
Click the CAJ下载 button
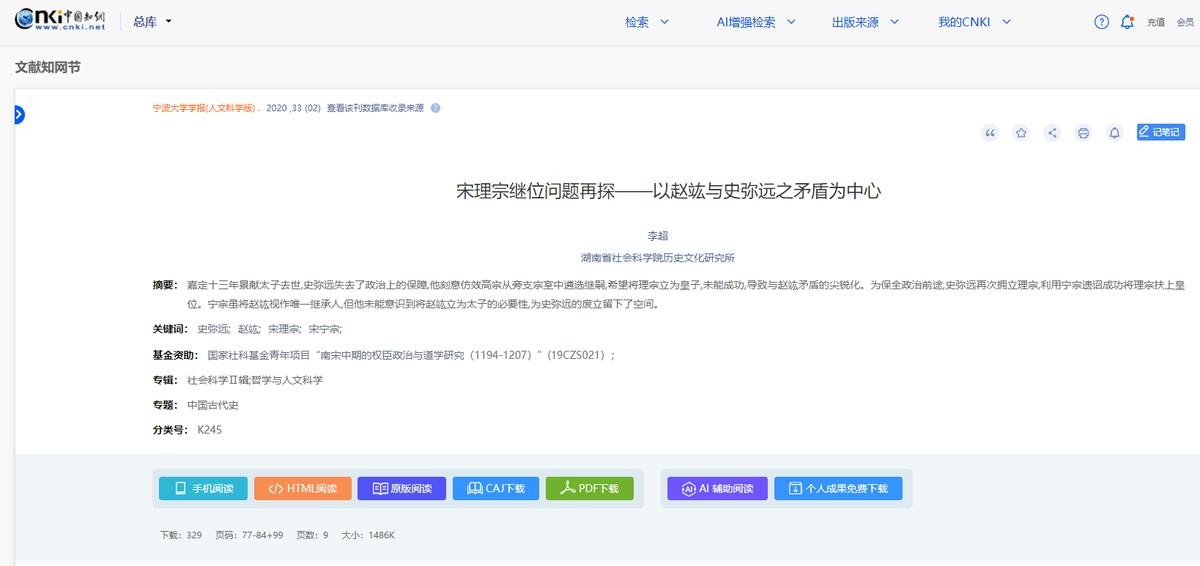(x=495, y=488)
